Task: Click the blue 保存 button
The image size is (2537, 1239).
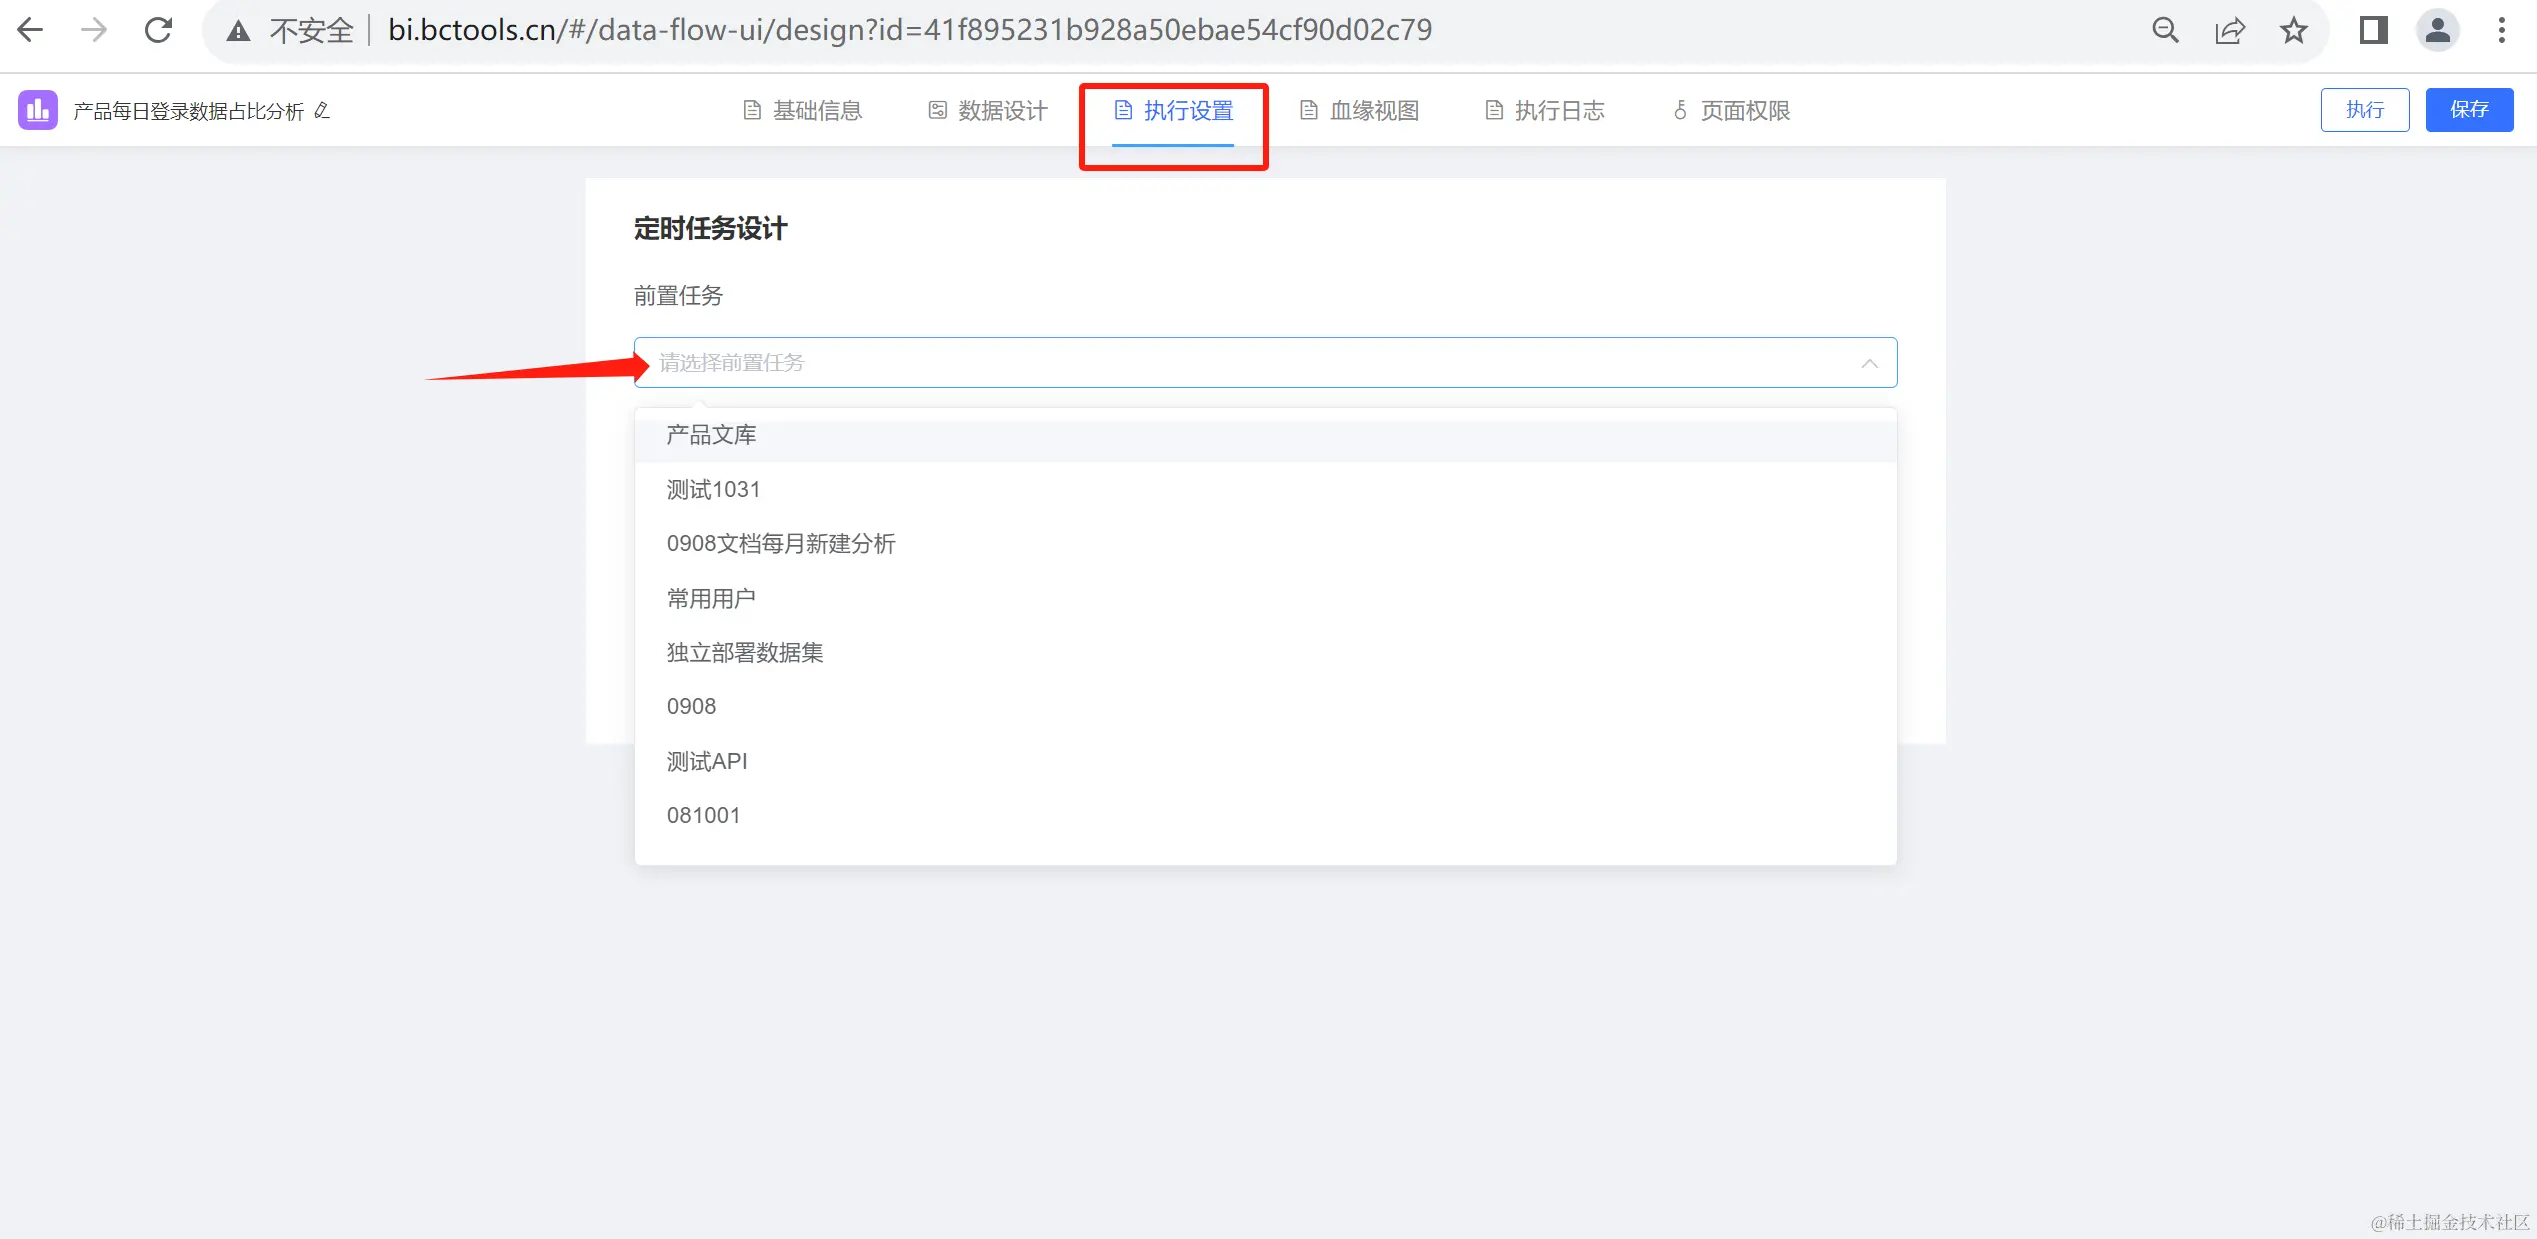Action: tap(2469, 109)
